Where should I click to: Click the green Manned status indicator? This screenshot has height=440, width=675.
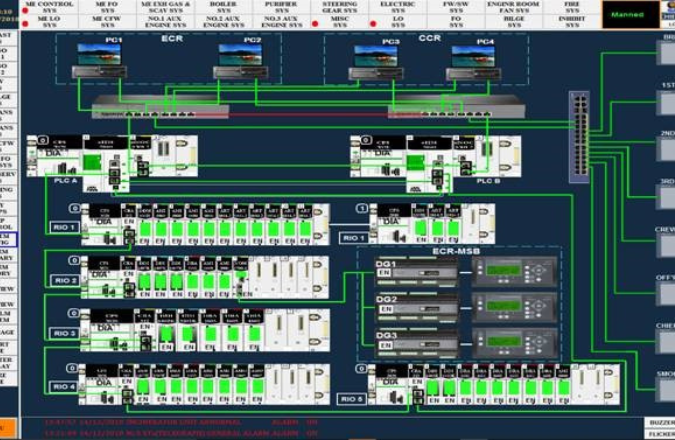click(x=628, y=15)
